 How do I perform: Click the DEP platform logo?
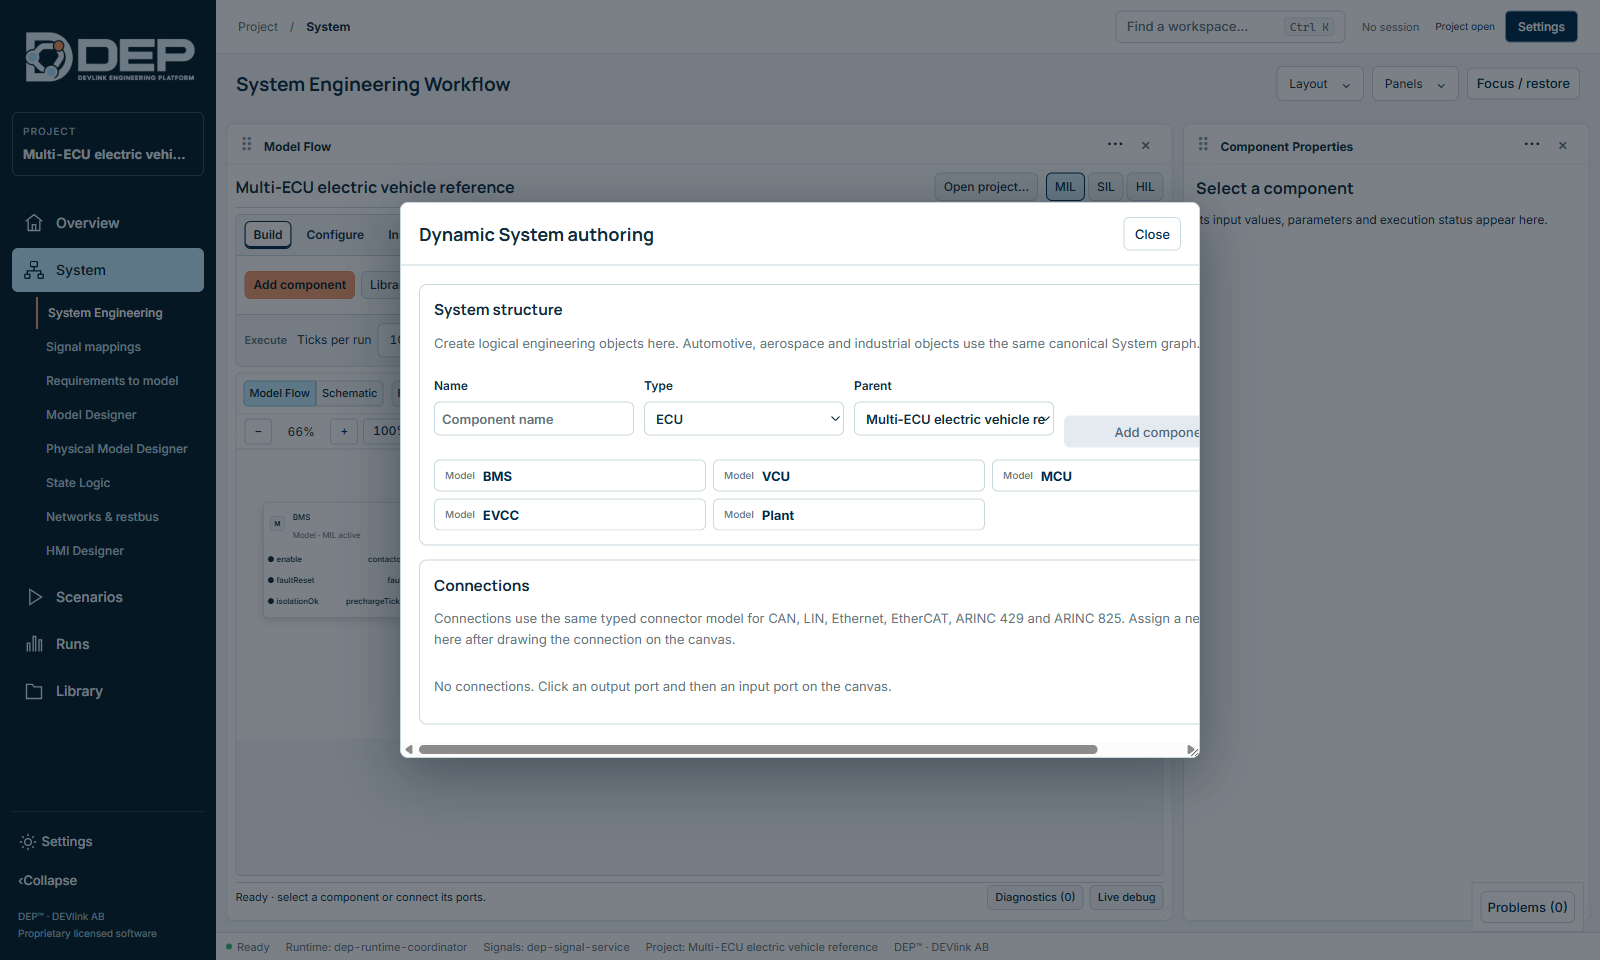pos(110,57)
